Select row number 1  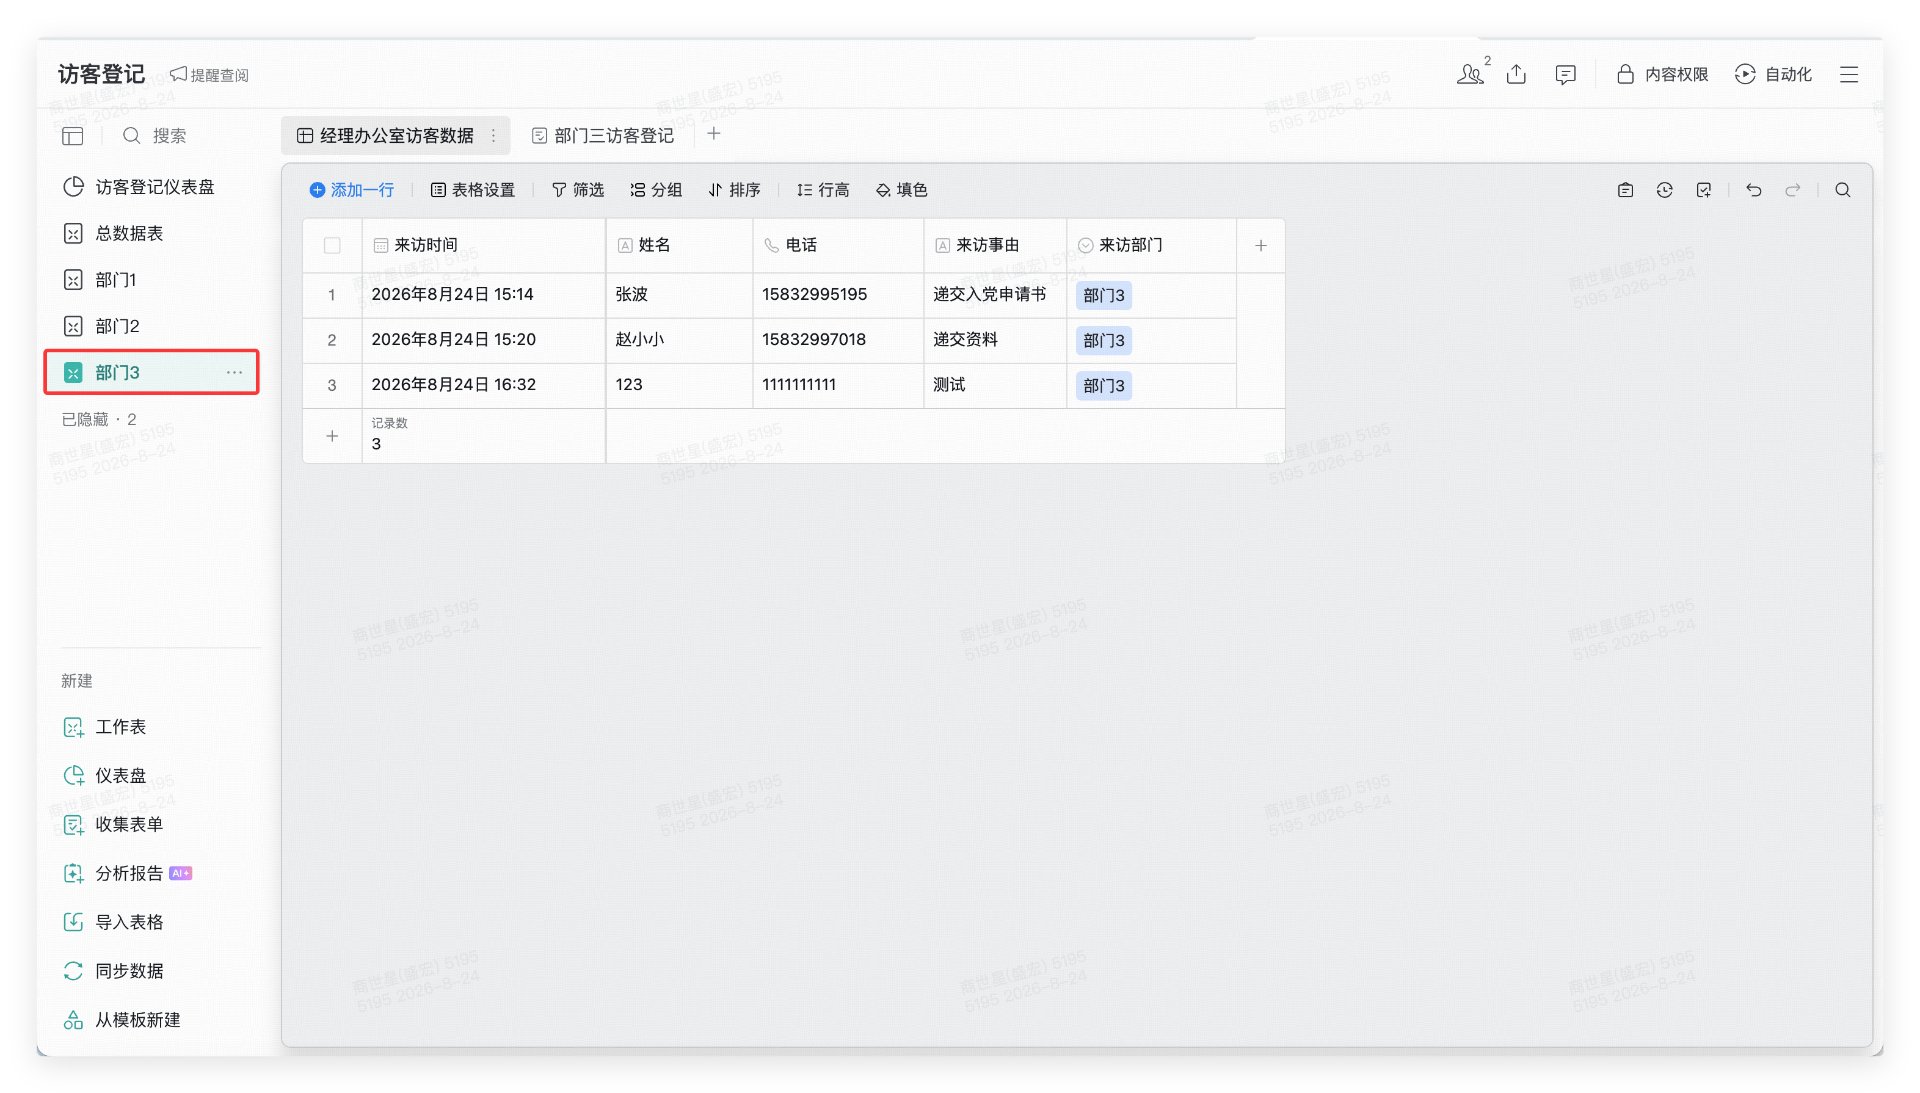332,295
